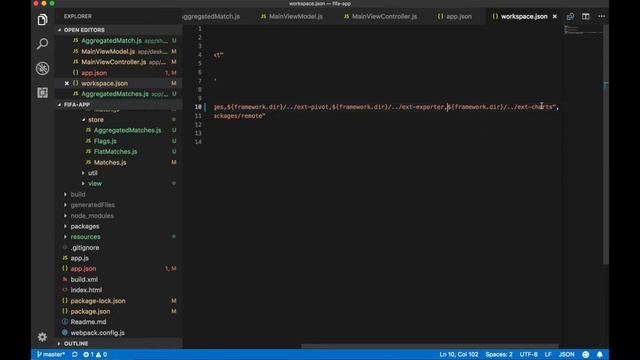
Task: Open the Explorer view in activity bar
Action: point(42,20)
